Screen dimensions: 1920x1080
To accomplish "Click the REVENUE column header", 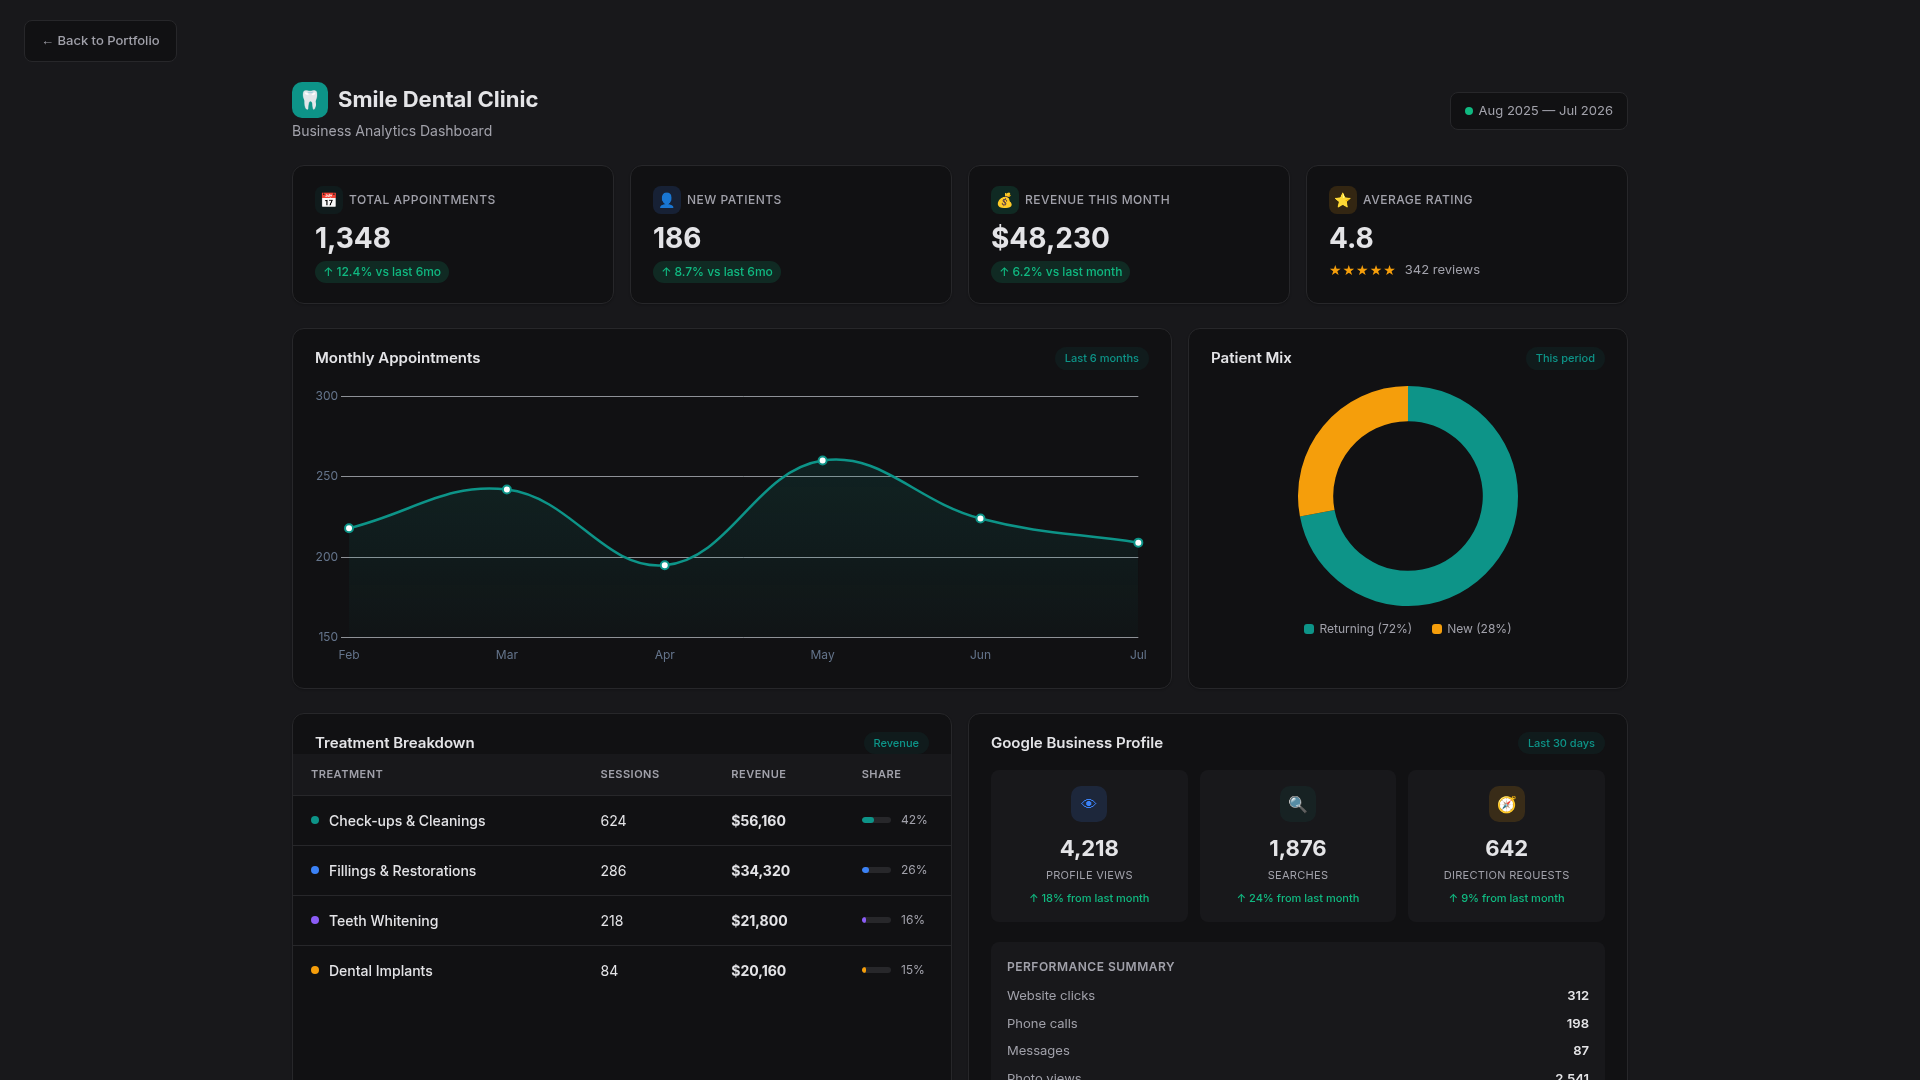I will 758,775.
